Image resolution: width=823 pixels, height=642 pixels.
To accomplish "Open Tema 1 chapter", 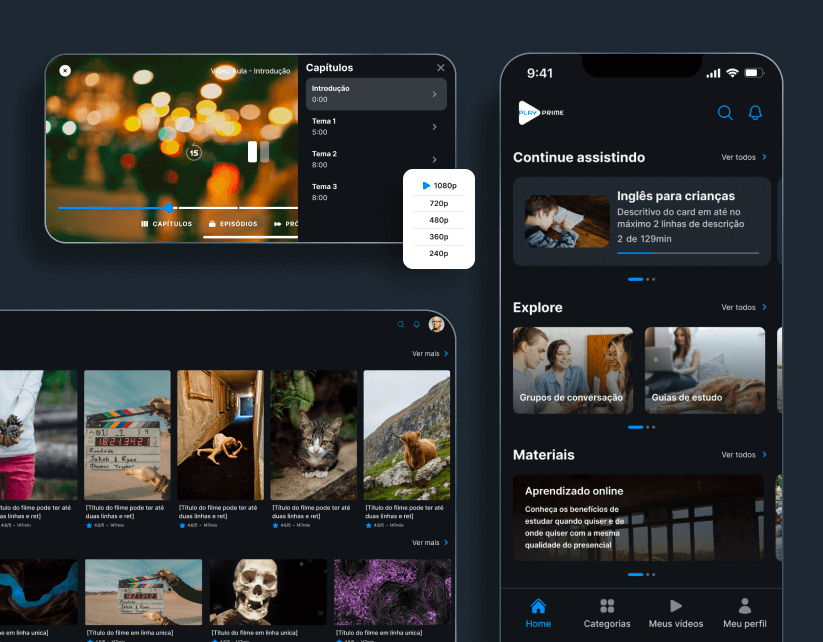I will click(376, 127).
